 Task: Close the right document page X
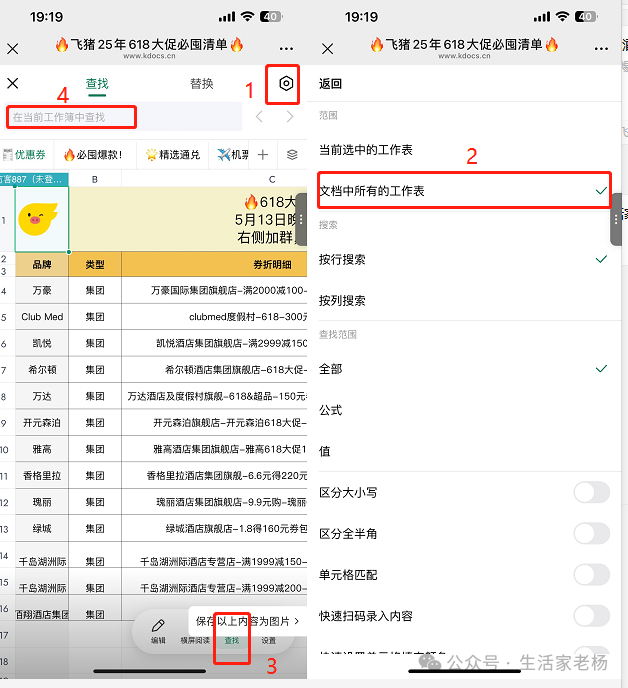pos(327,49)
